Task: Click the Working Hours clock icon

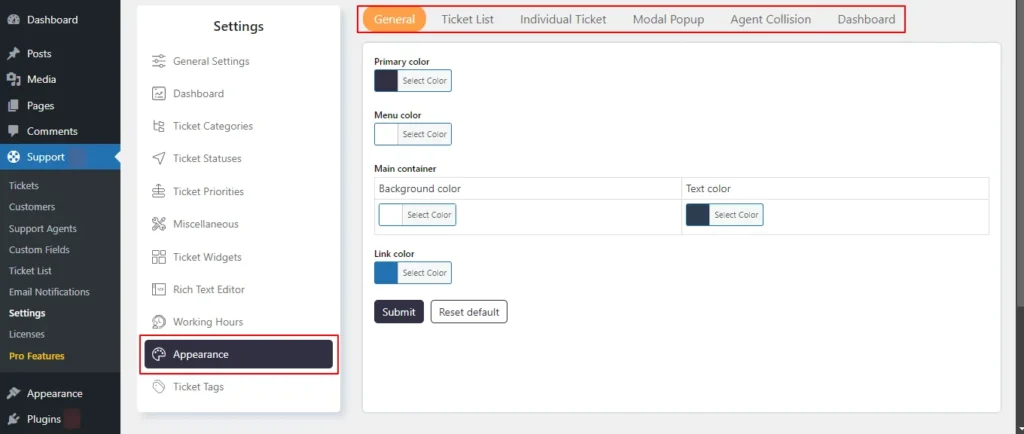Action: (x=159, y=322)
